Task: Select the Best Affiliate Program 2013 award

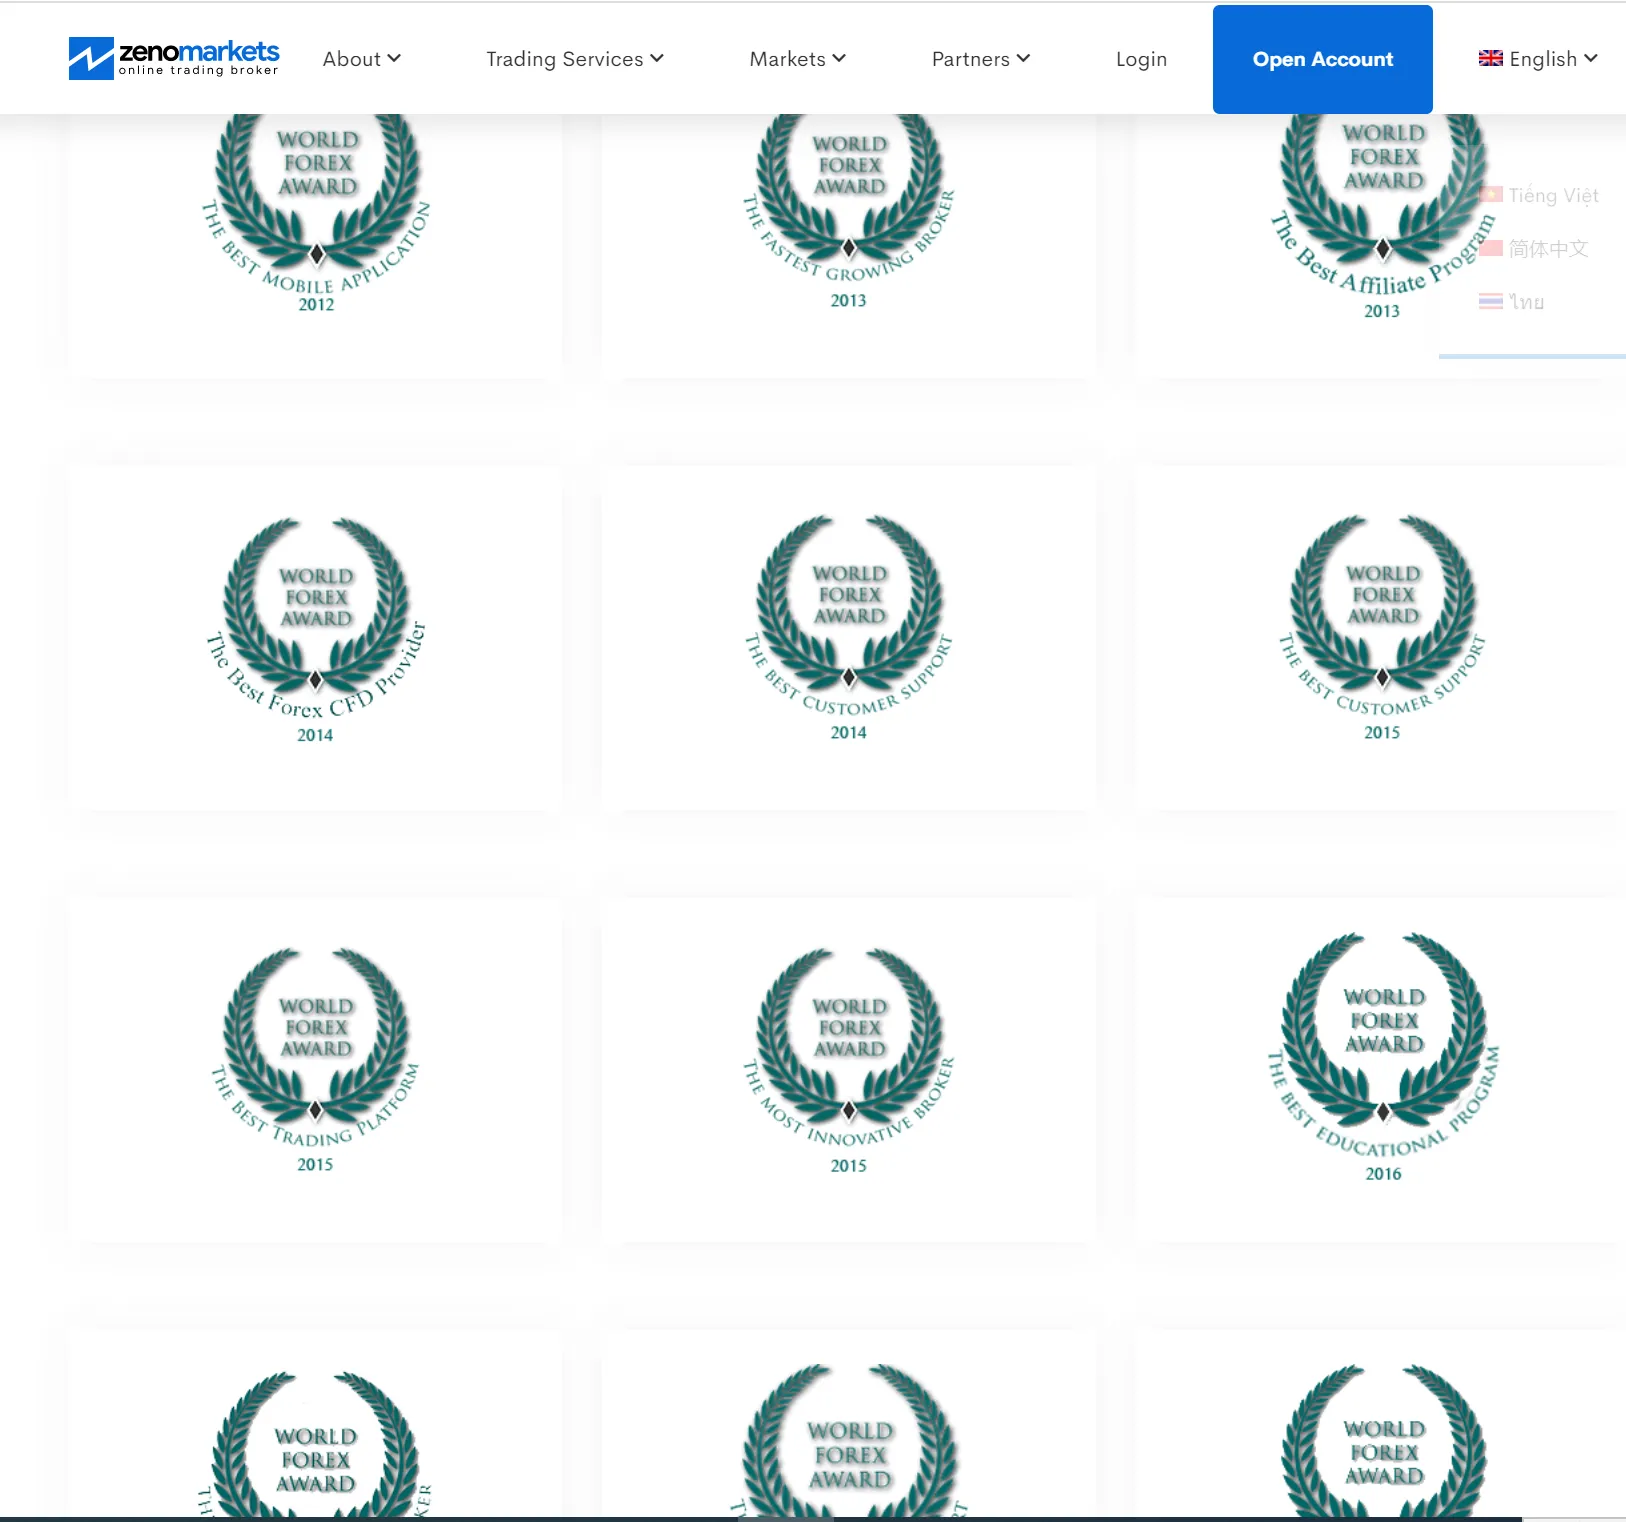Action: [x=1383, y=216]
